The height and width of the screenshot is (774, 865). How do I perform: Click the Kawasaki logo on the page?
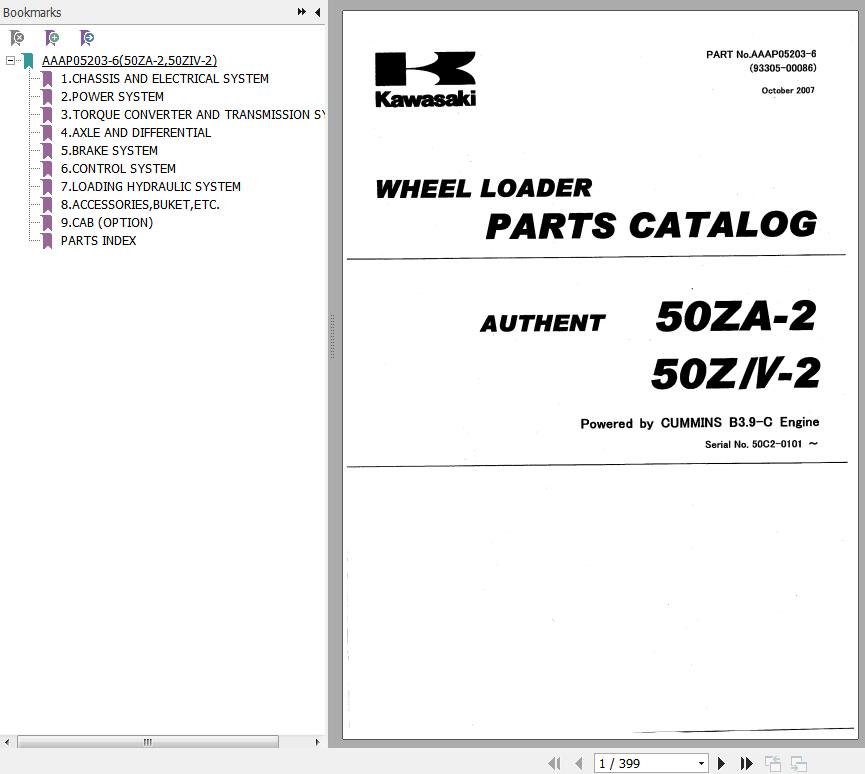[425, 79]
